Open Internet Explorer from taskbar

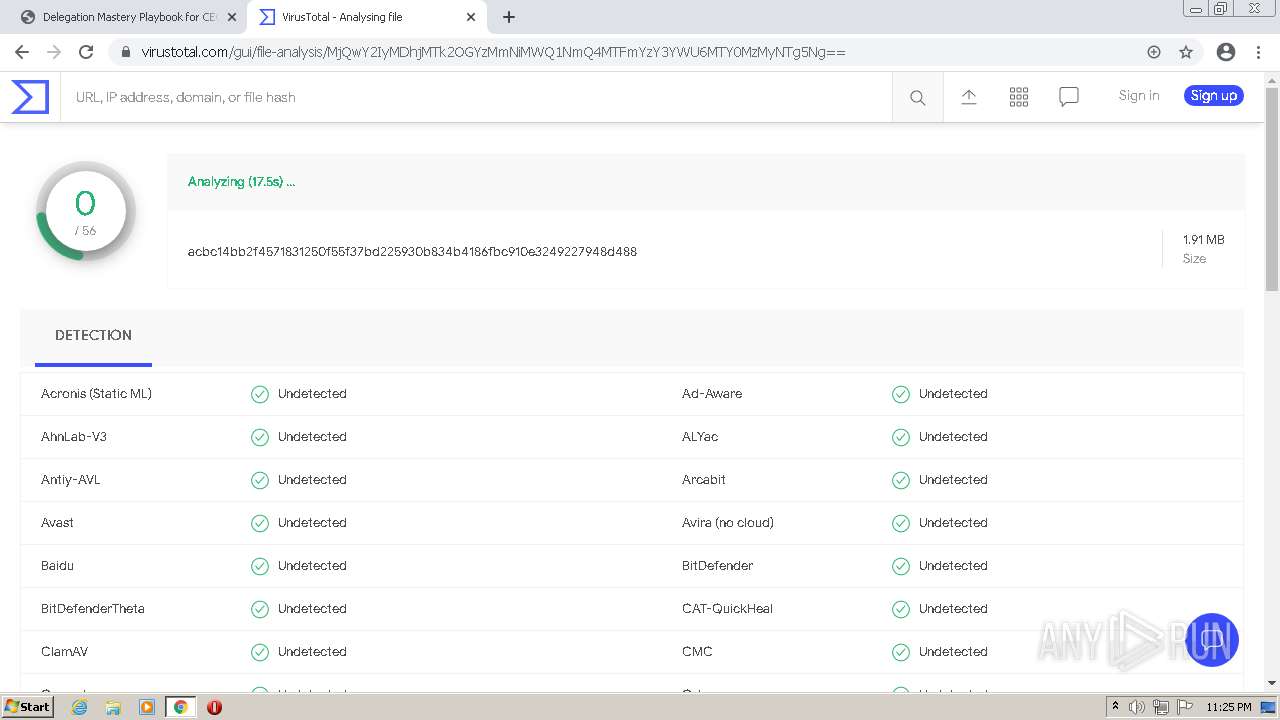pos(80,707)
